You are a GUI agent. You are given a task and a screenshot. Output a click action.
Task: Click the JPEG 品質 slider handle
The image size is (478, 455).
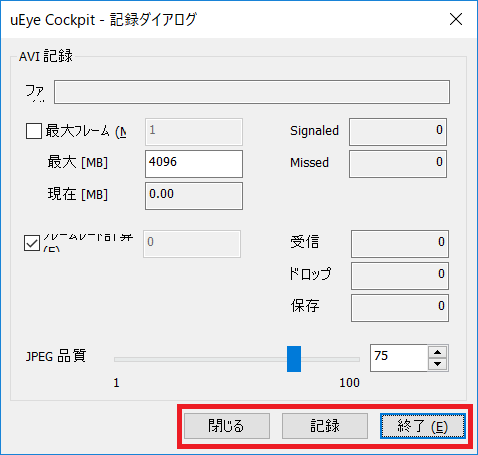[294, 359]
